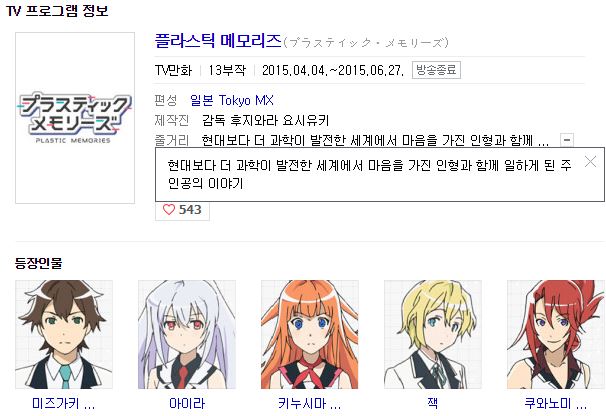Open the 잭 character name link

tap(433, 403)
